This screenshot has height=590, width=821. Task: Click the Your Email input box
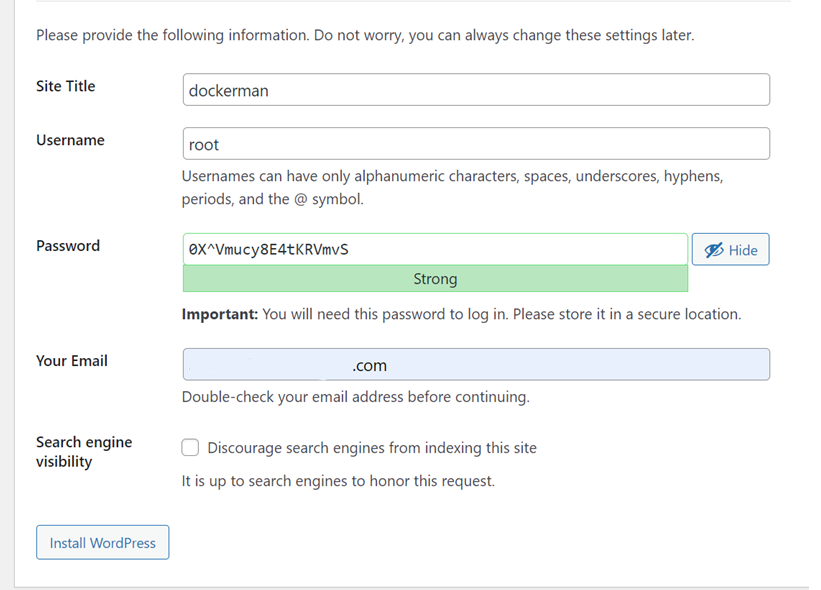click(x=476, y=365)
